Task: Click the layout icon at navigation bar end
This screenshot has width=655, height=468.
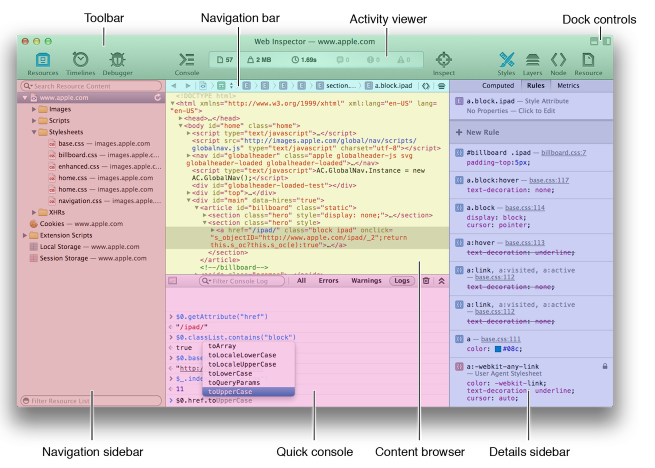Action: tap(441, 86)
